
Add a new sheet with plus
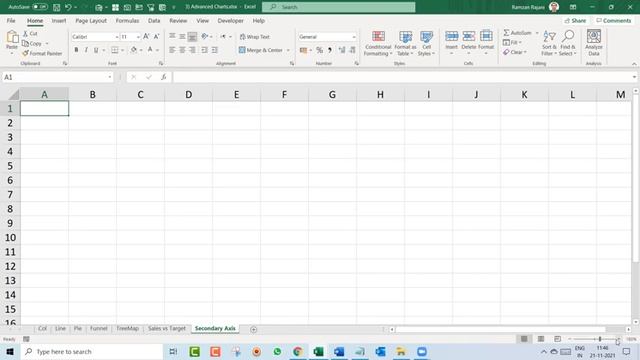pos(253,329)
